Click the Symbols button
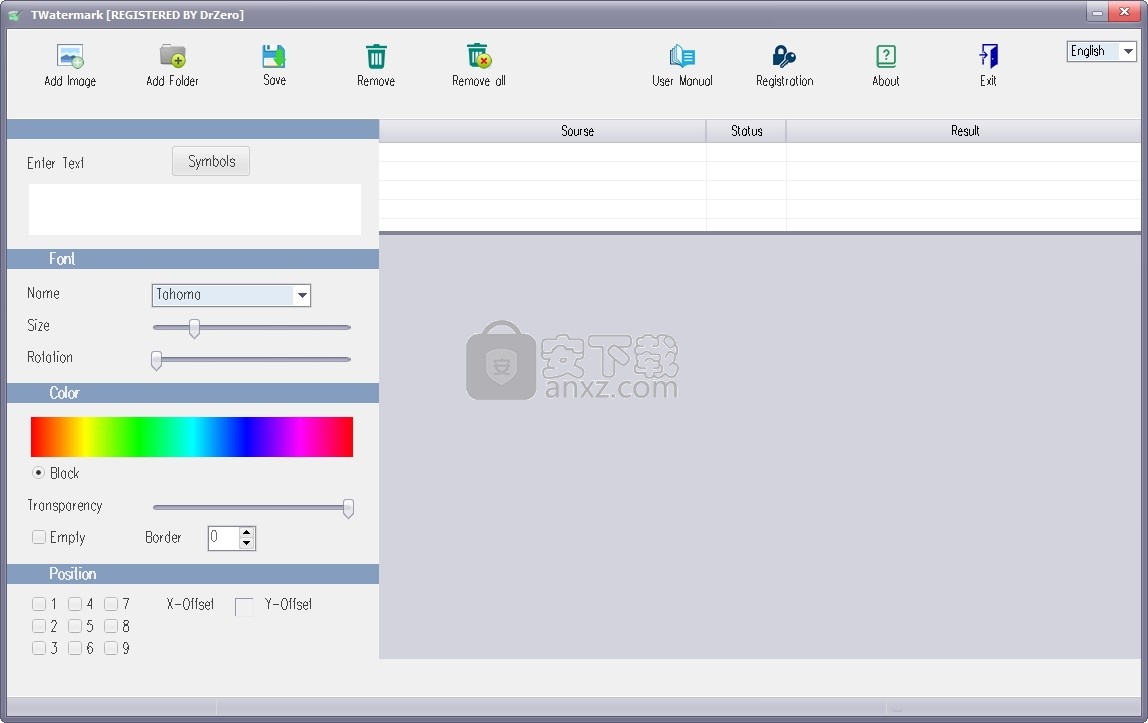The height and width of the screenshot is (723, 1148). (211, 161)
